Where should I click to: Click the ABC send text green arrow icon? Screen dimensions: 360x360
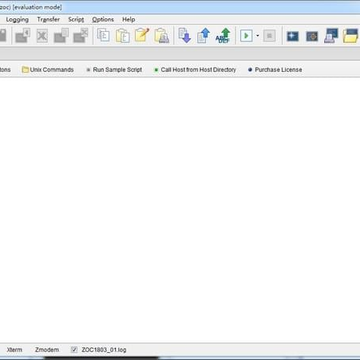pyautogui.click(x=223, y=35)
